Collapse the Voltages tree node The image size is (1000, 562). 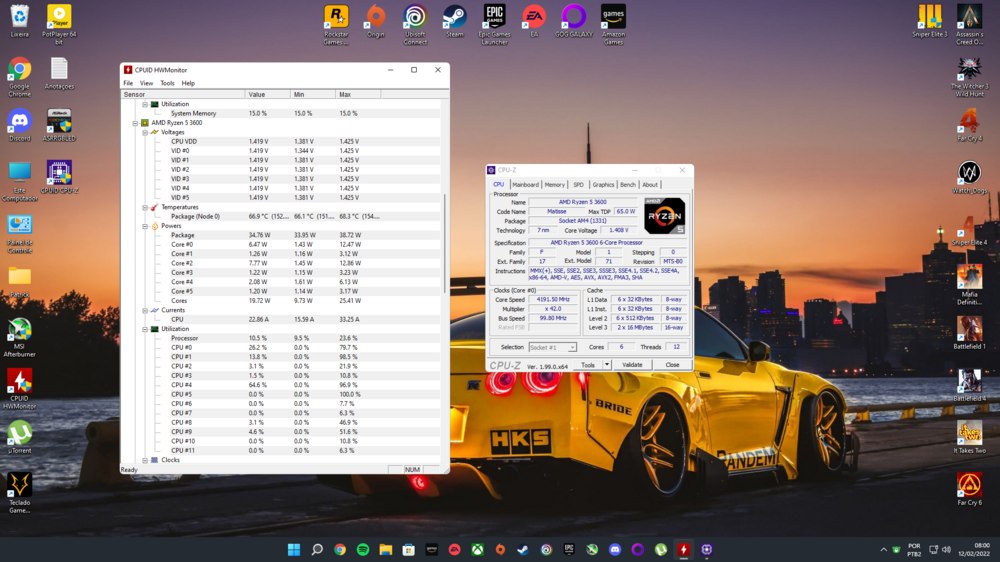[x=145, y=132]
